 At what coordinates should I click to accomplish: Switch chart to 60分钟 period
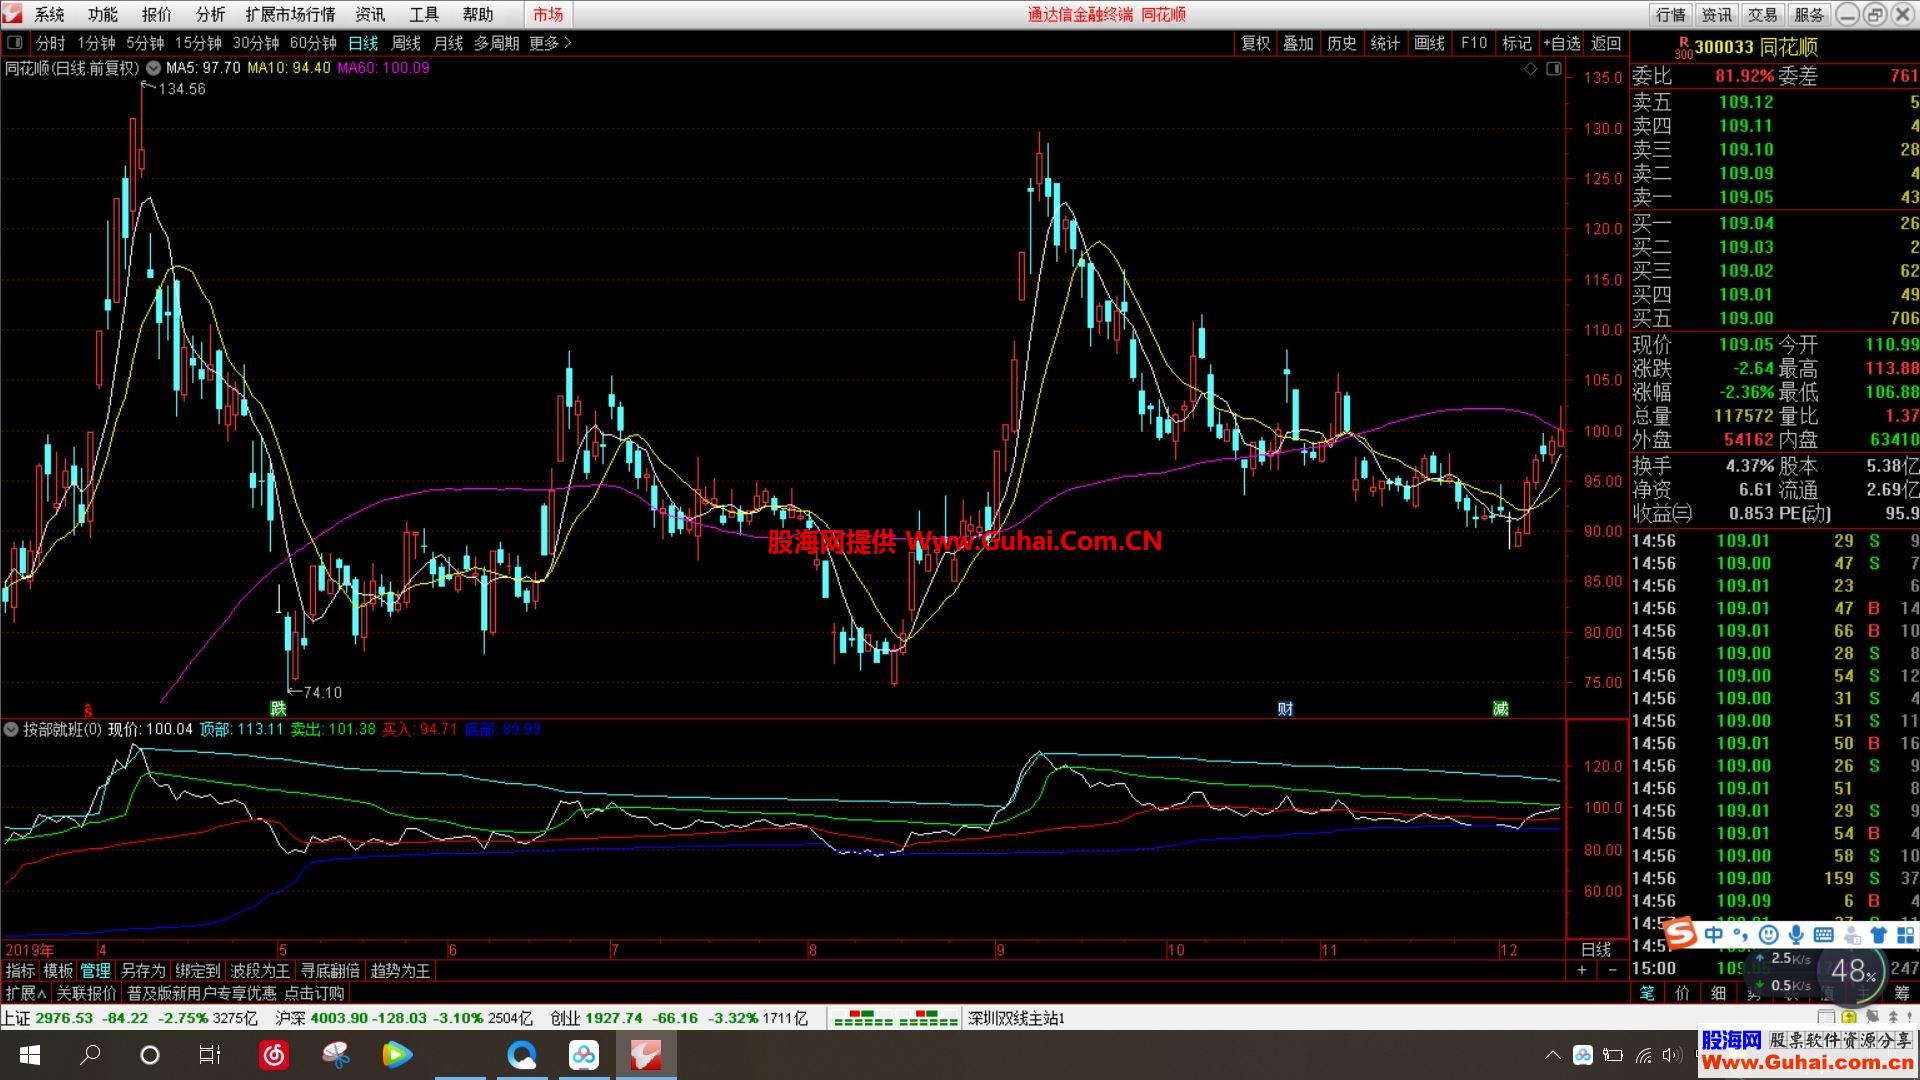click(x=313, y=43)
